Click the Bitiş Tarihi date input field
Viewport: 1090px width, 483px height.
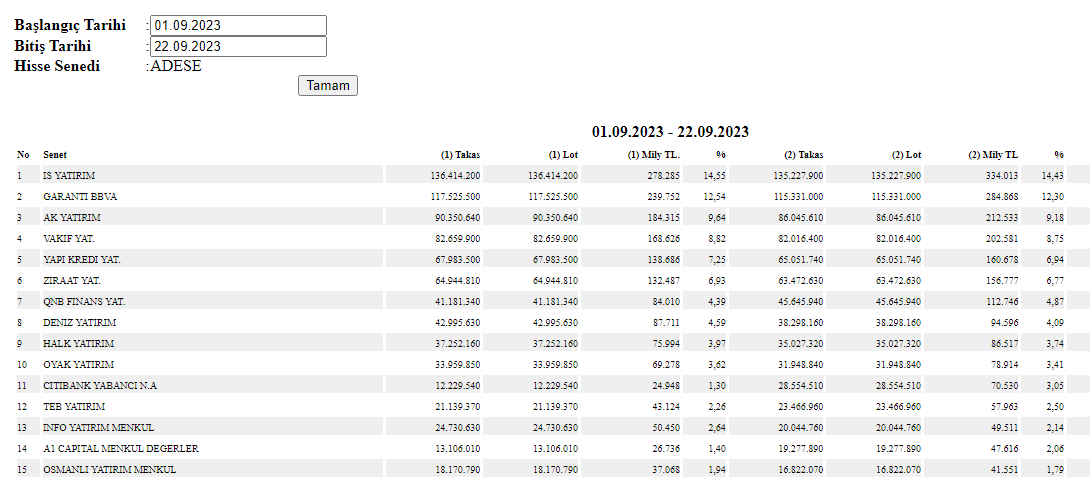click(238, 47)
